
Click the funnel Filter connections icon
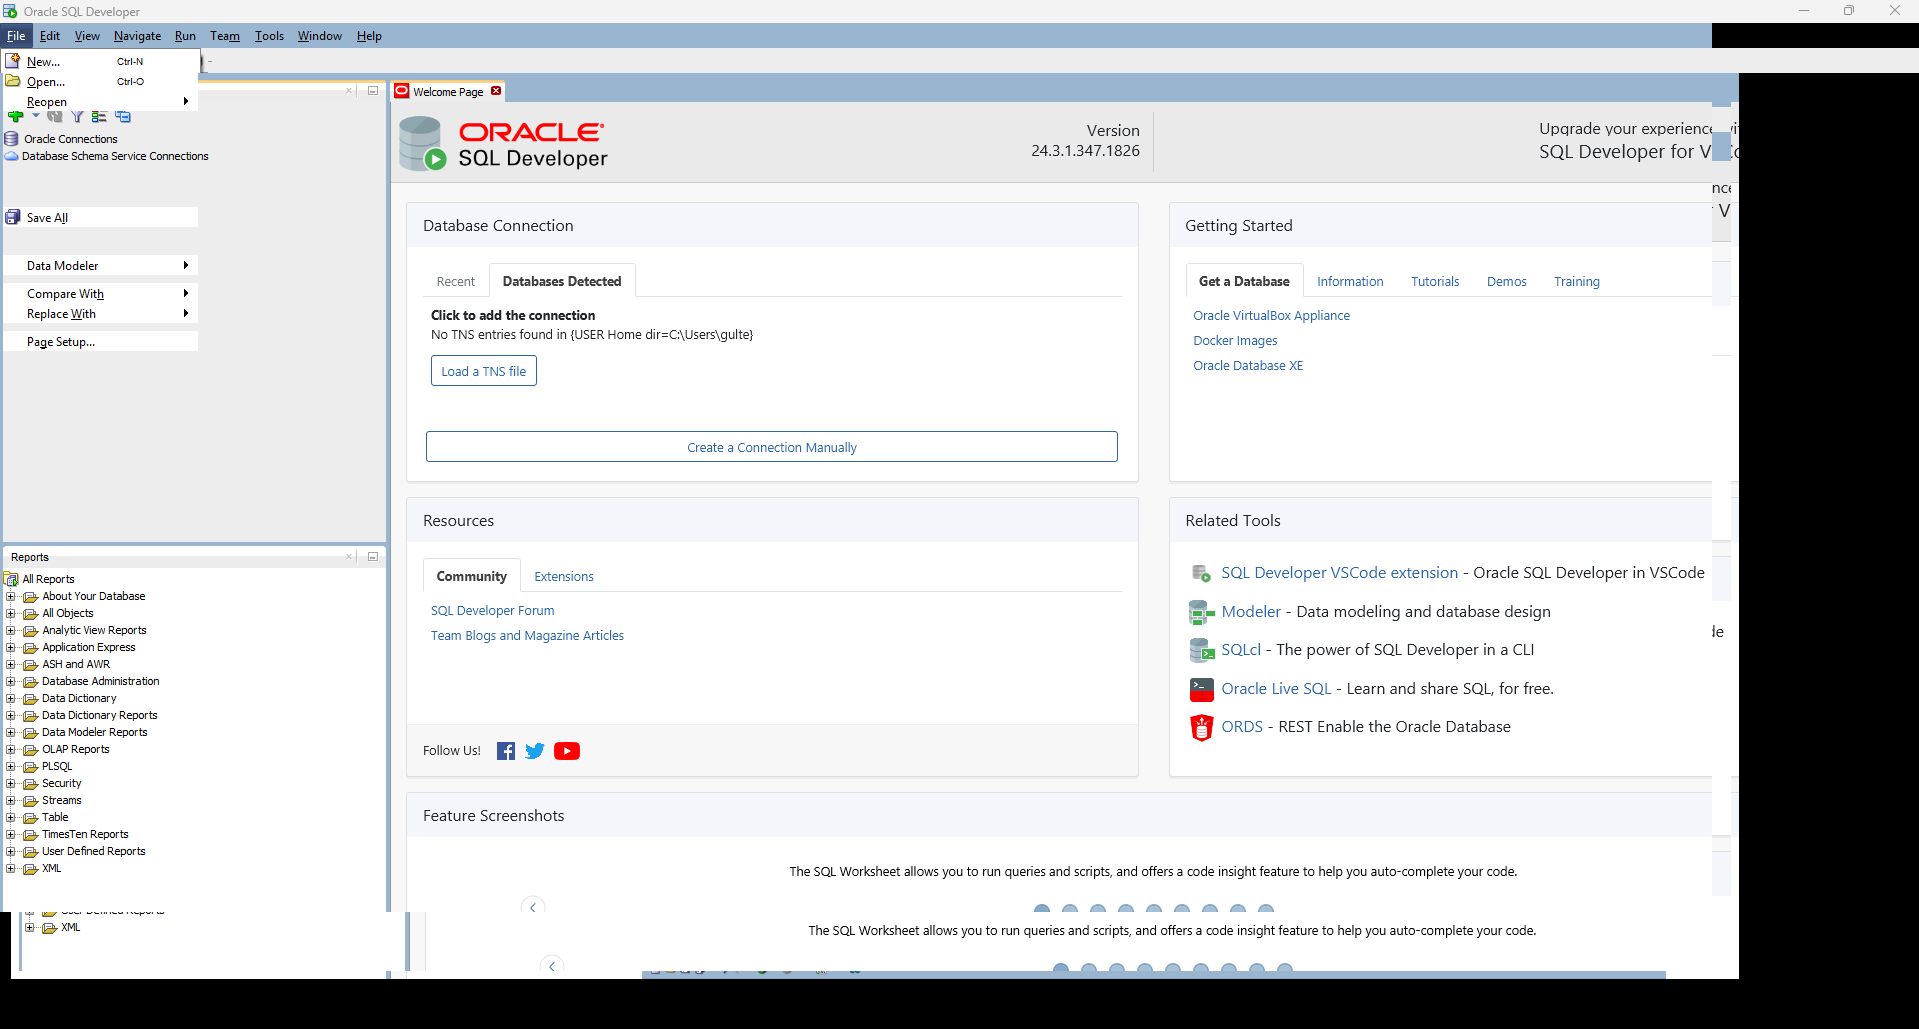point(77,117)
